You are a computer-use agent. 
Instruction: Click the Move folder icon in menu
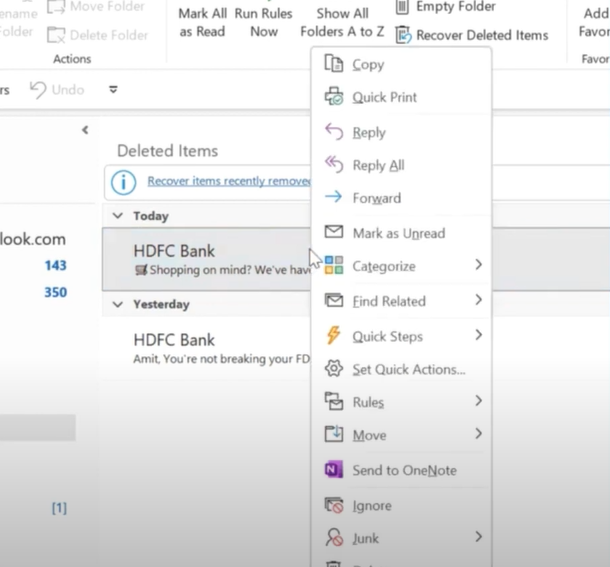334,434
